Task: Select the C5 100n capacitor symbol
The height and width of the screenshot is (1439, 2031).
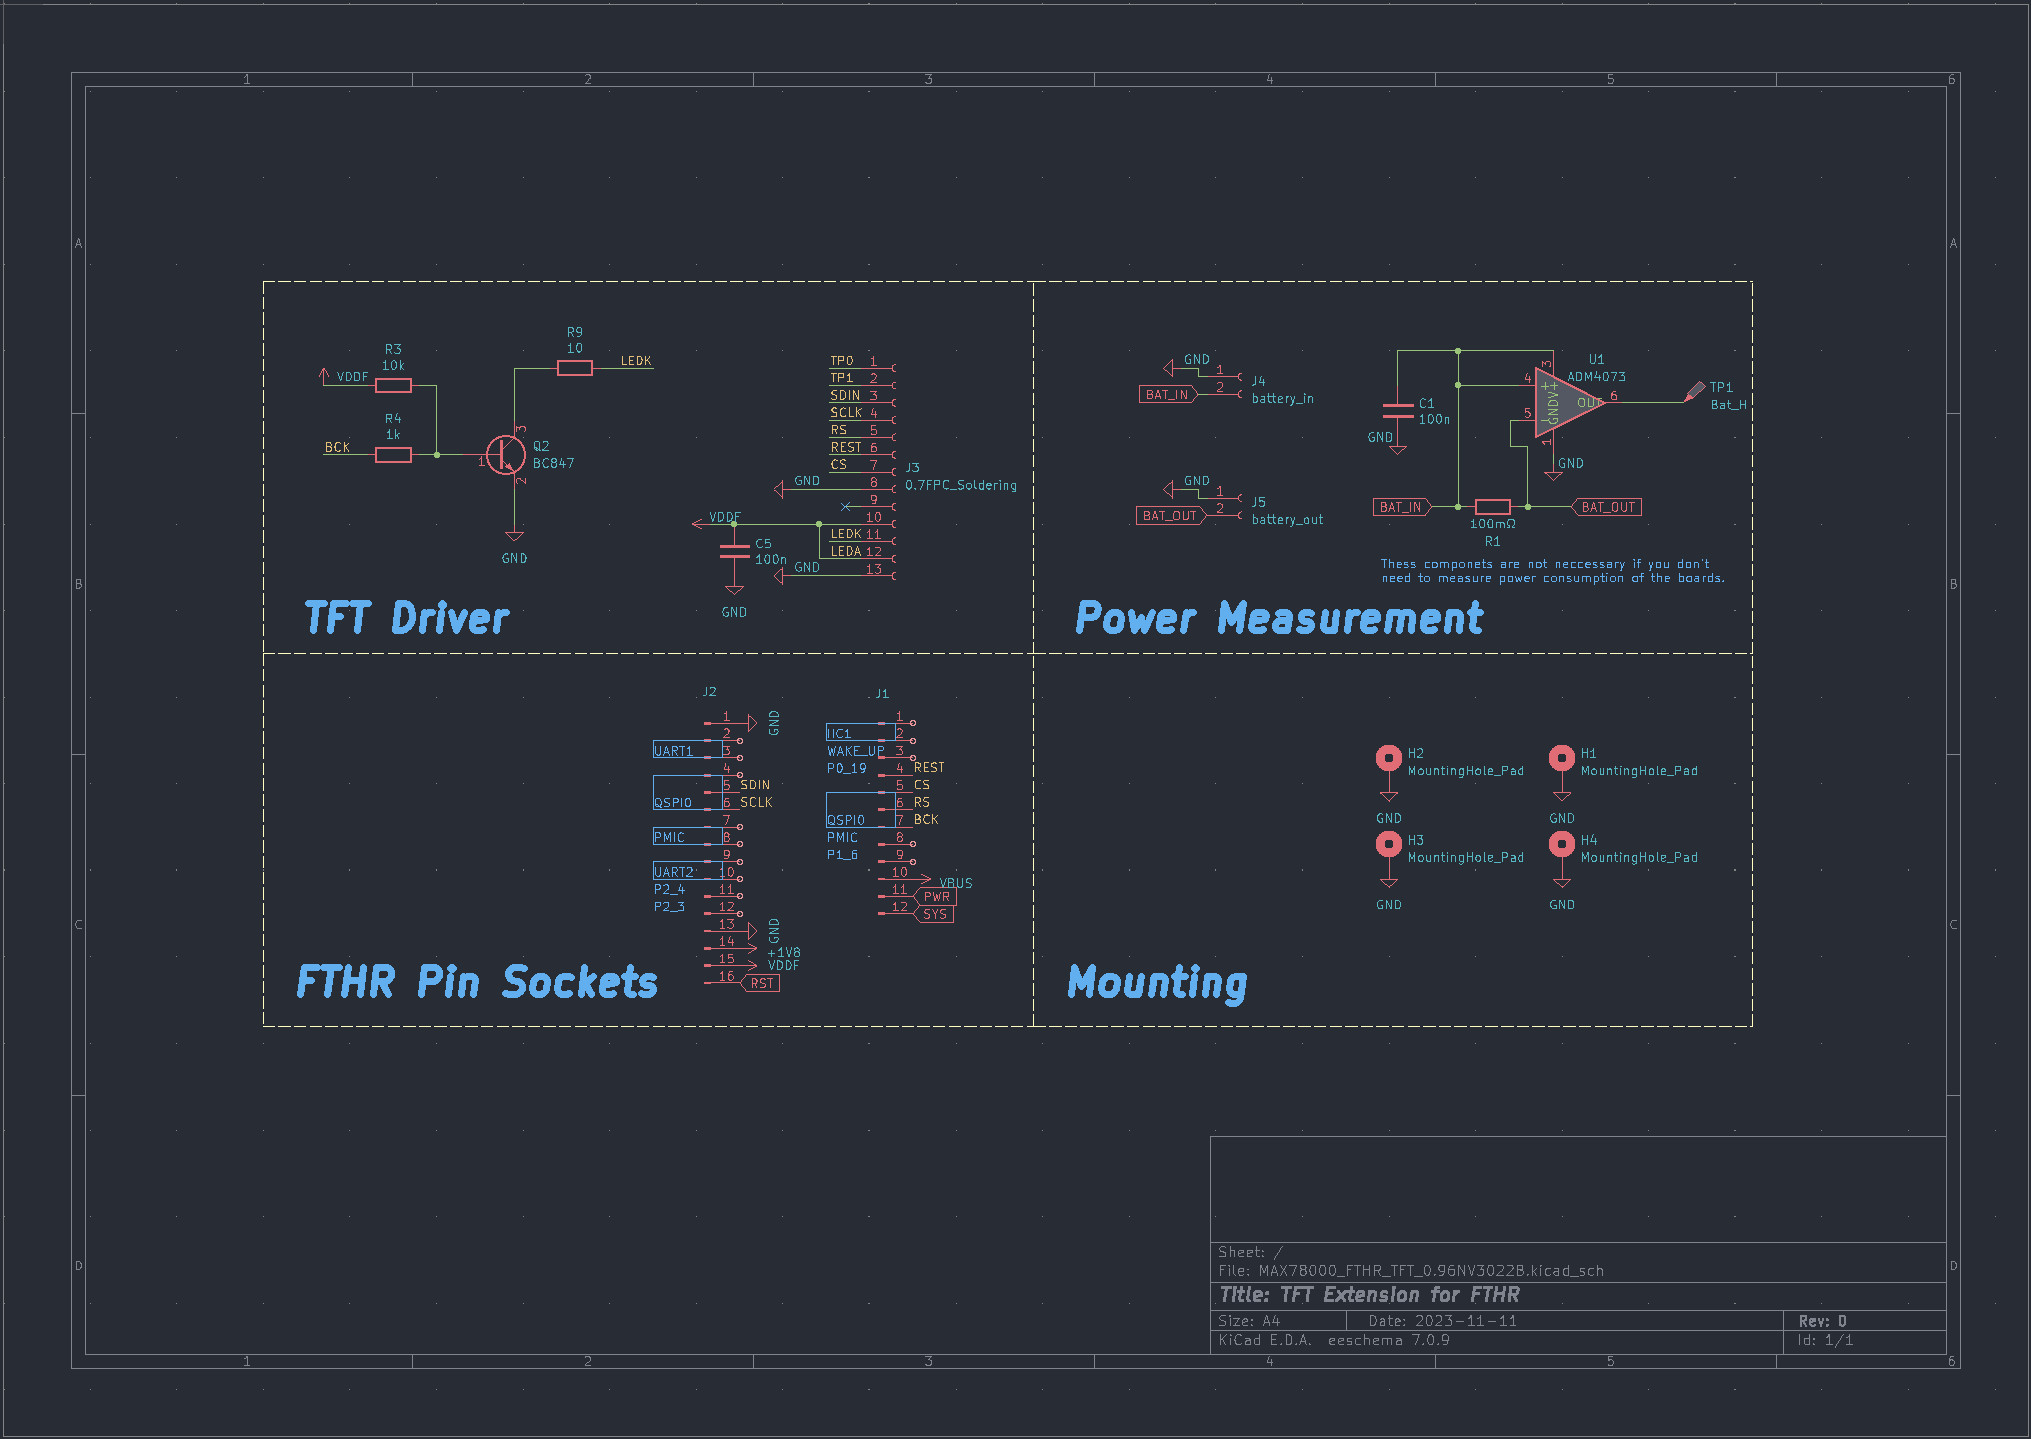Action: pyautogui.click(x=734, y=551)
